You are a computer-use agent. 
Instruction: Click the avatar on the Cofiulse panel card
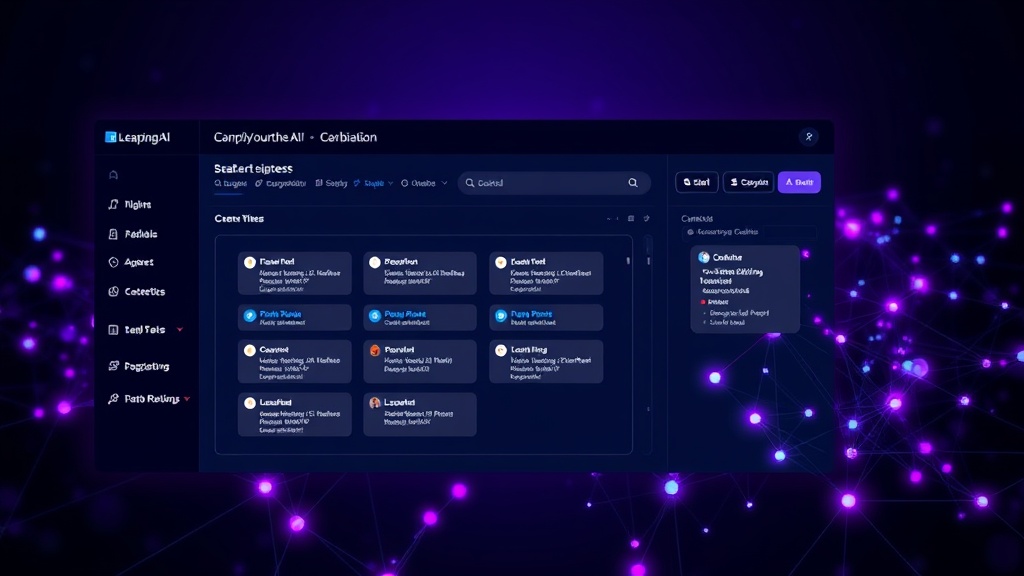click(704, 257)
